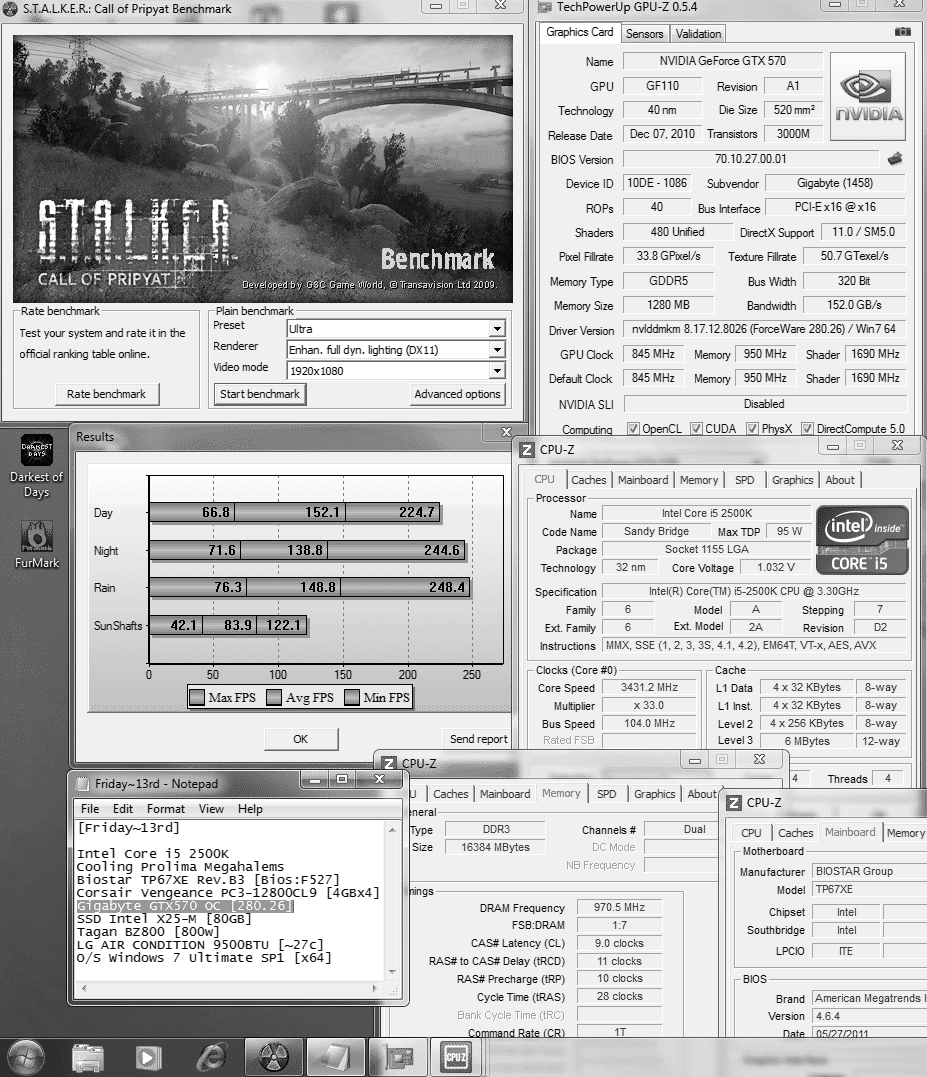Toggle the CUDA checkbox in GPU-Z
The height and width of the screenshot is (1077, 927).
696,429
